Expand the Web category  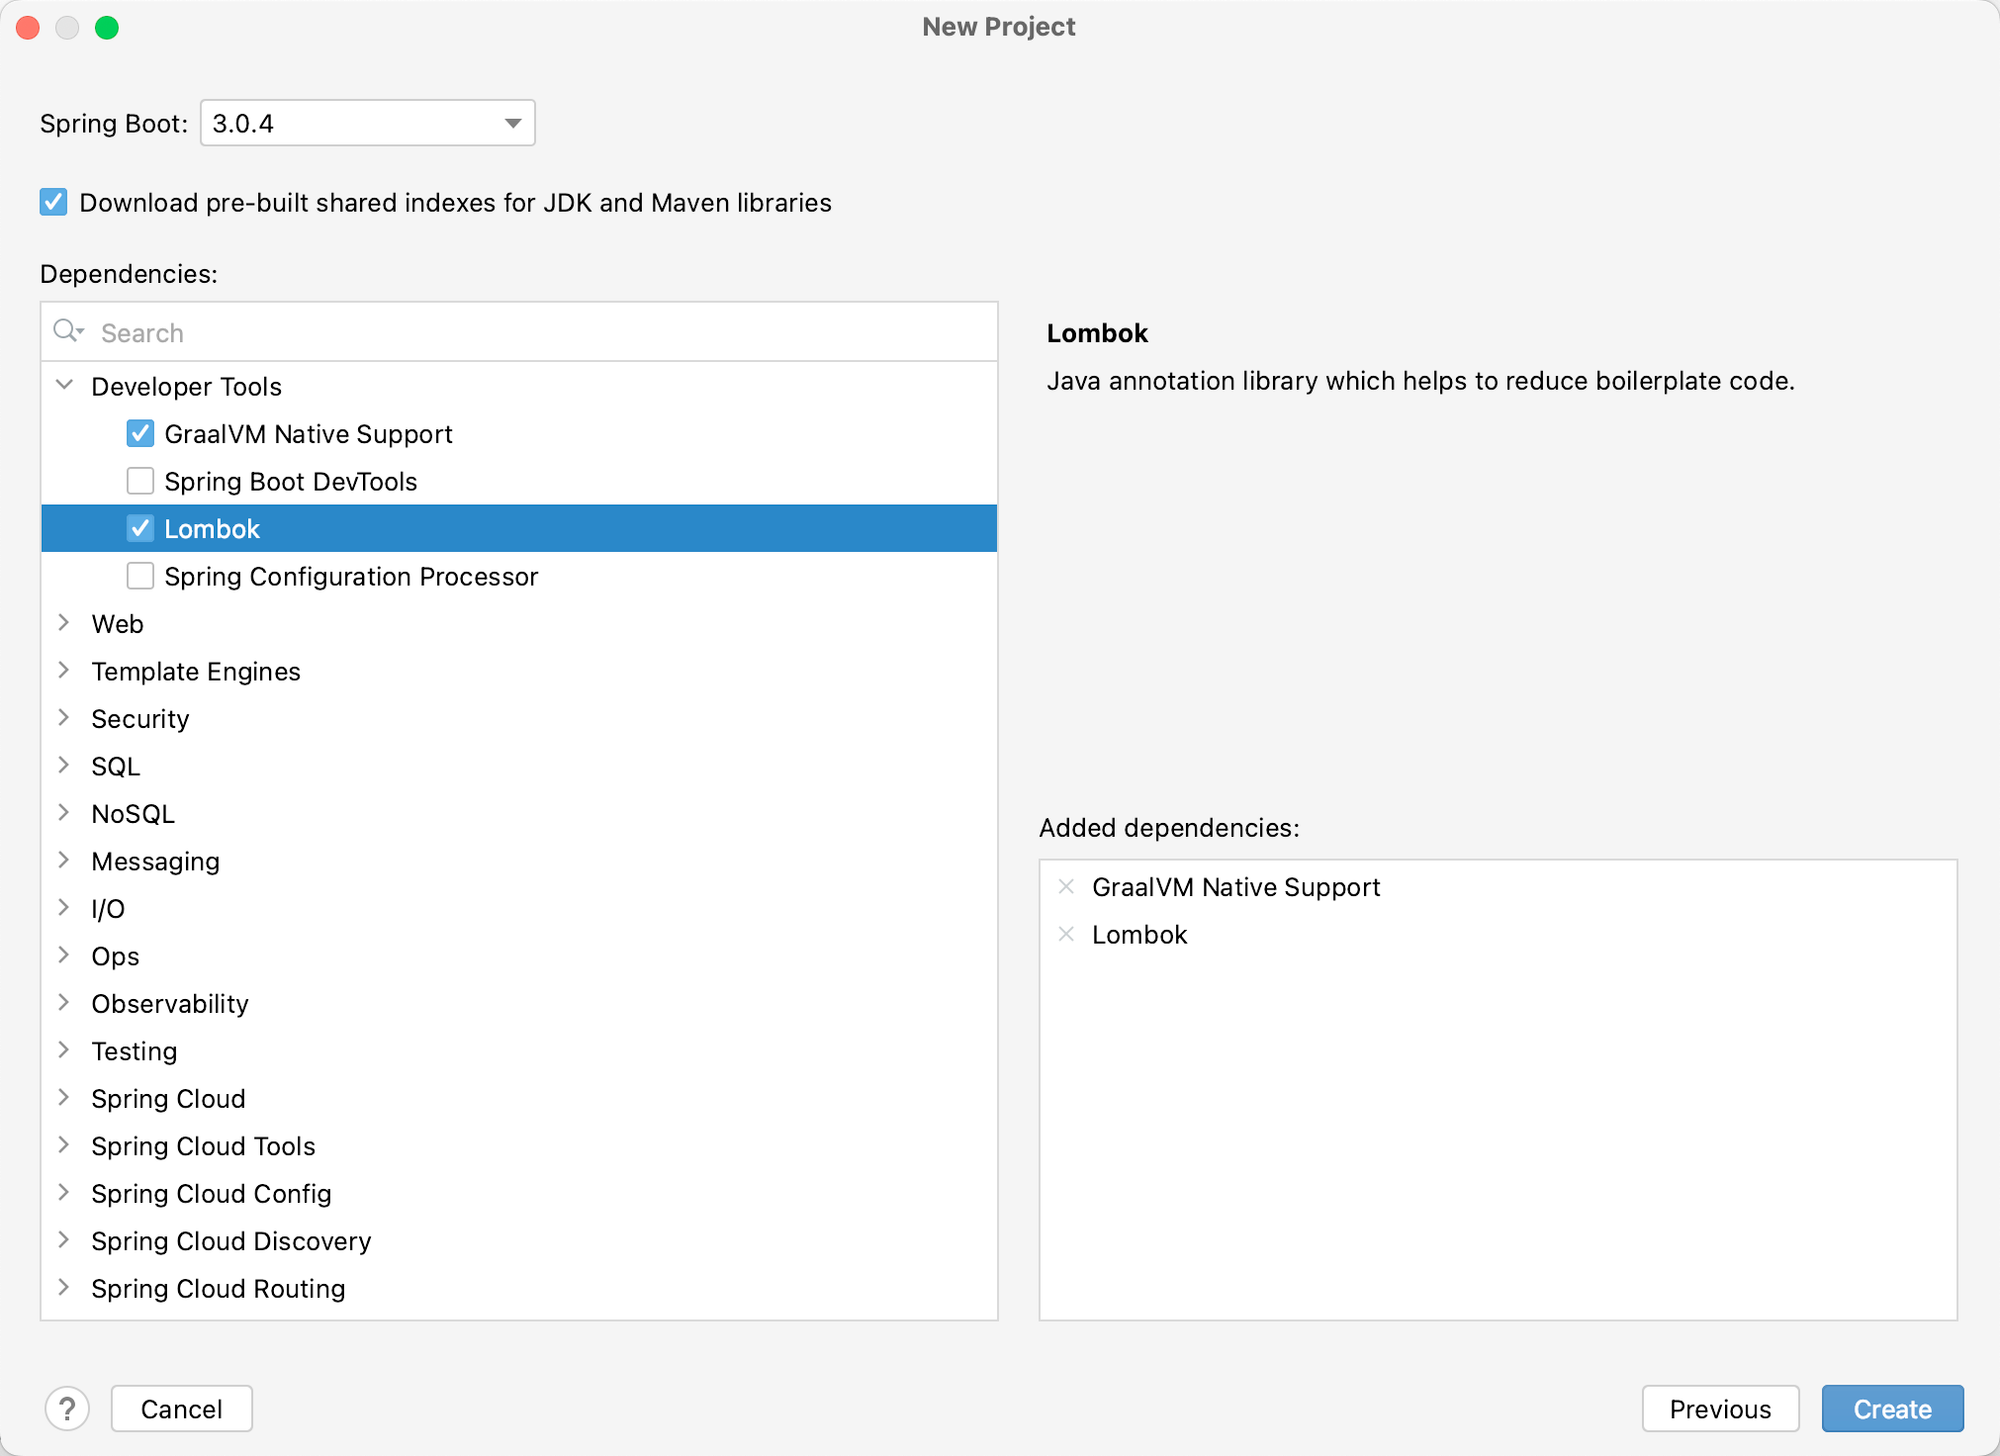tap(65, 622)
